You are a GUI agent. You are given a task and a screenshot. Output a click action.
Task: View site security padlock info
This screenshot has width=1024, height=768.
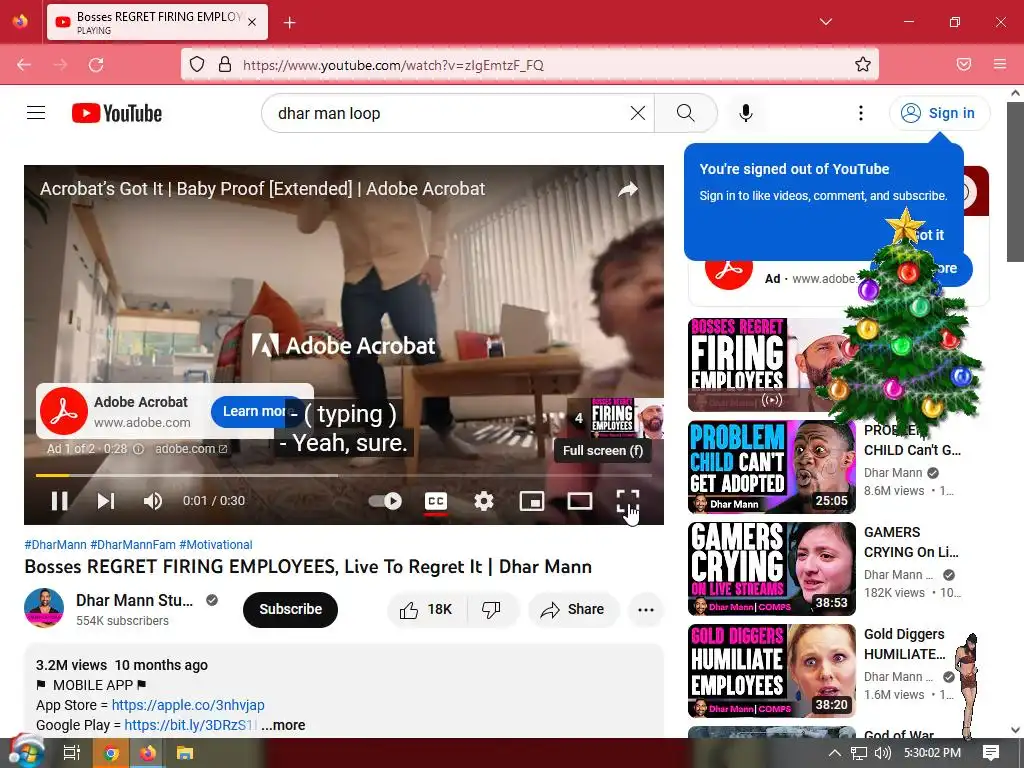225,65
